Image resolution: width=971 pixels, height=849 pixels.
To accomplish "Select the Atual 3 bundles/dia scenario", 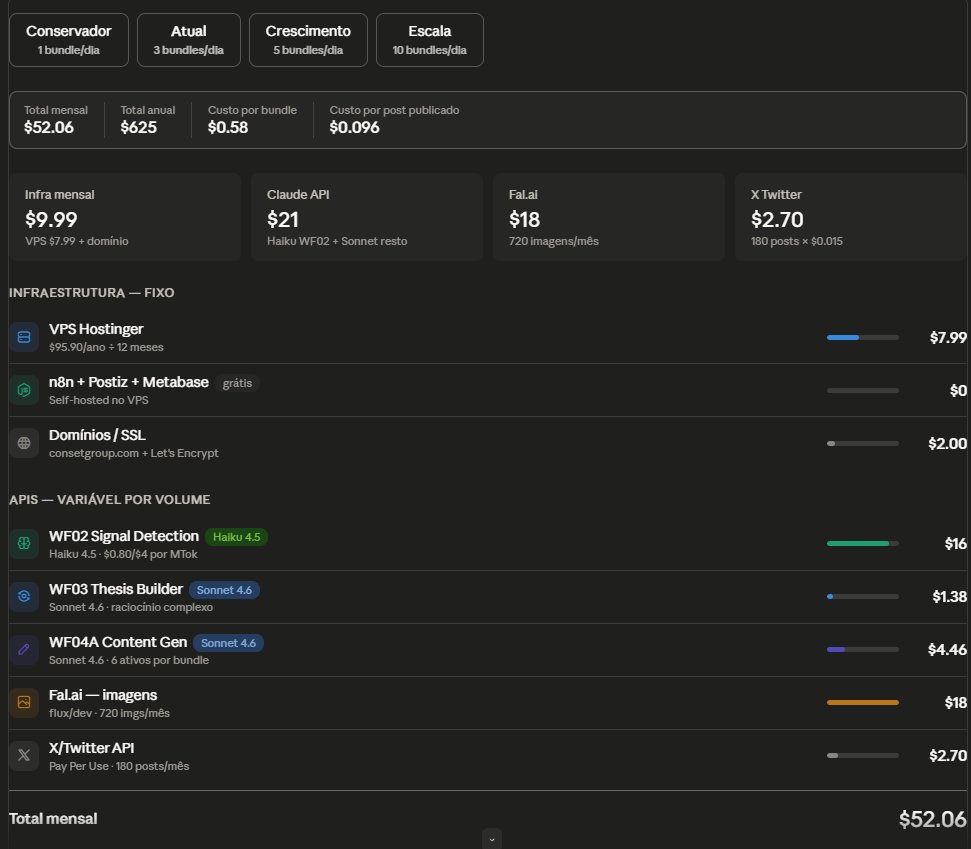I will [189, 40].
